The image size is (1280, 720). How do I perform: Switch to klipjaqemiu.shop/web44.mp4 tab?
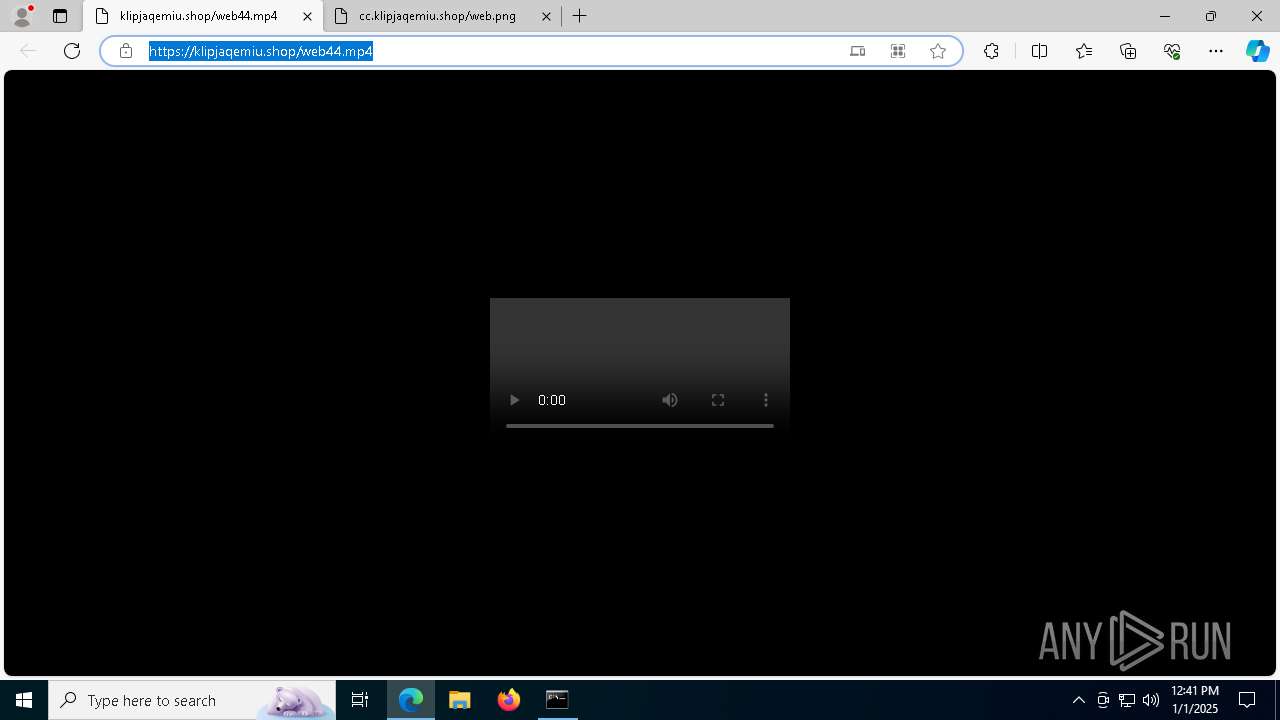point(199,16)
